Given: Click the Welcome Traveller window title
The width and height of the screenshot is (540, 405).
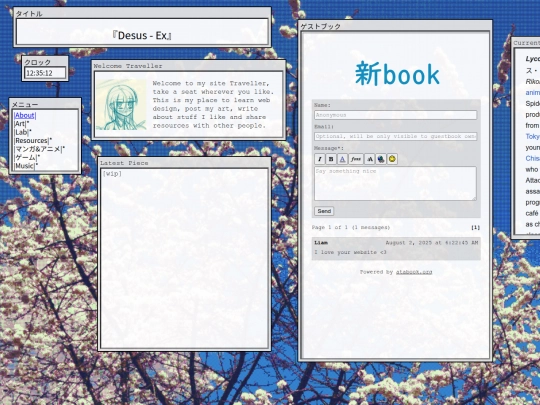Looking at the screenshot, I should pyautogui.click(x=128, y=66).
